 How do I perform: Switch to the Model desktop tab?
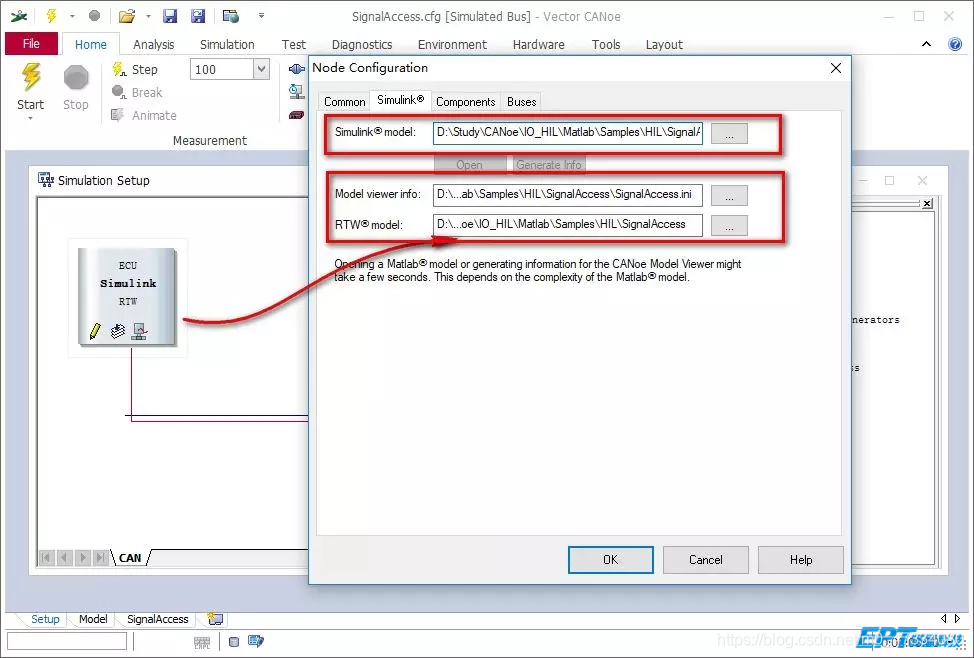coord(93,619)
